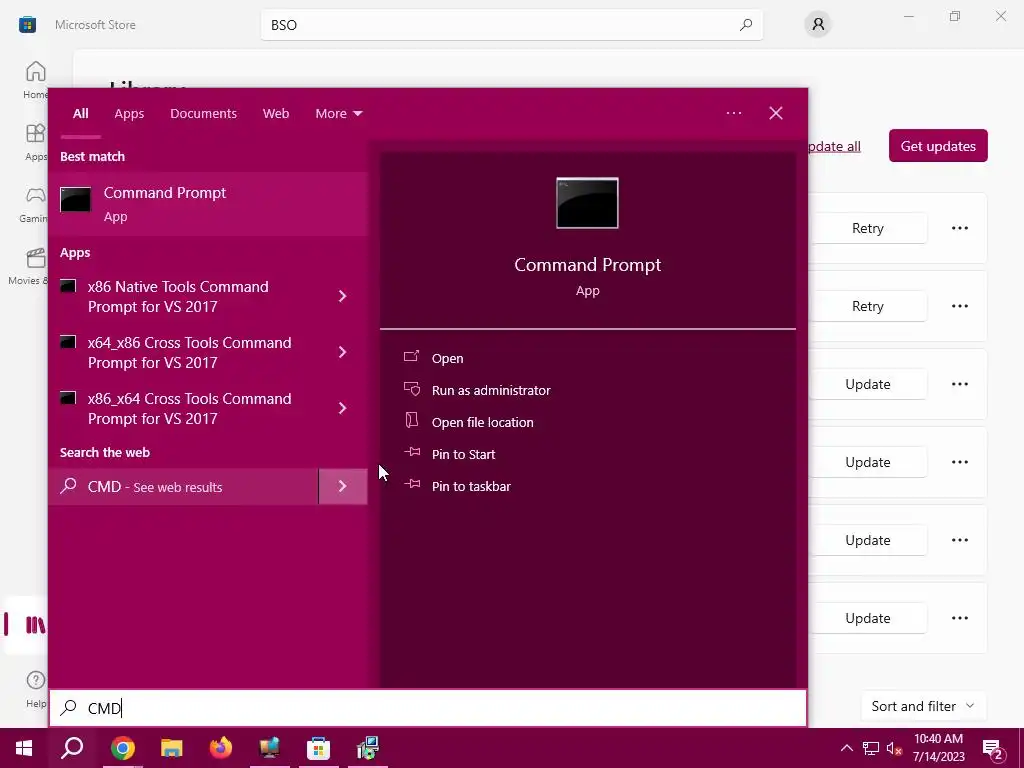Click the first Retry button

(x=868, y=228)
